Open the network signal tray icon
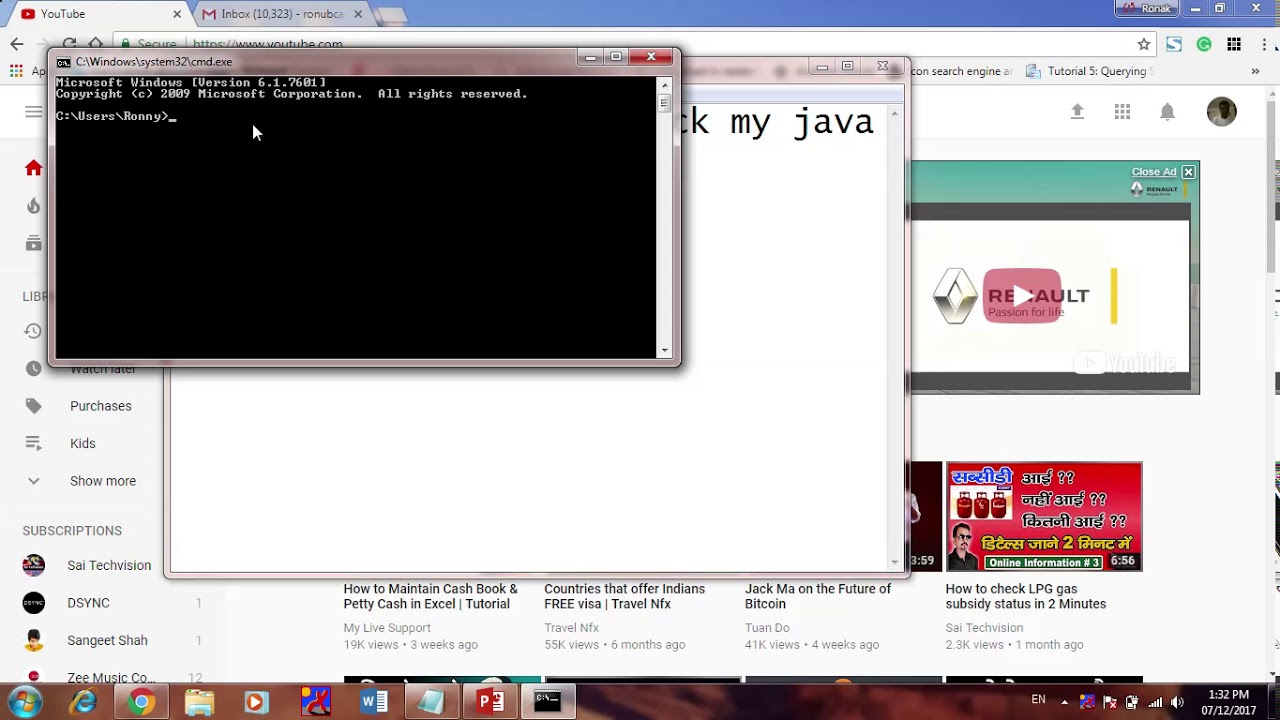The height and width of the screenshot is (720, 1280). tap(1155, 702)
